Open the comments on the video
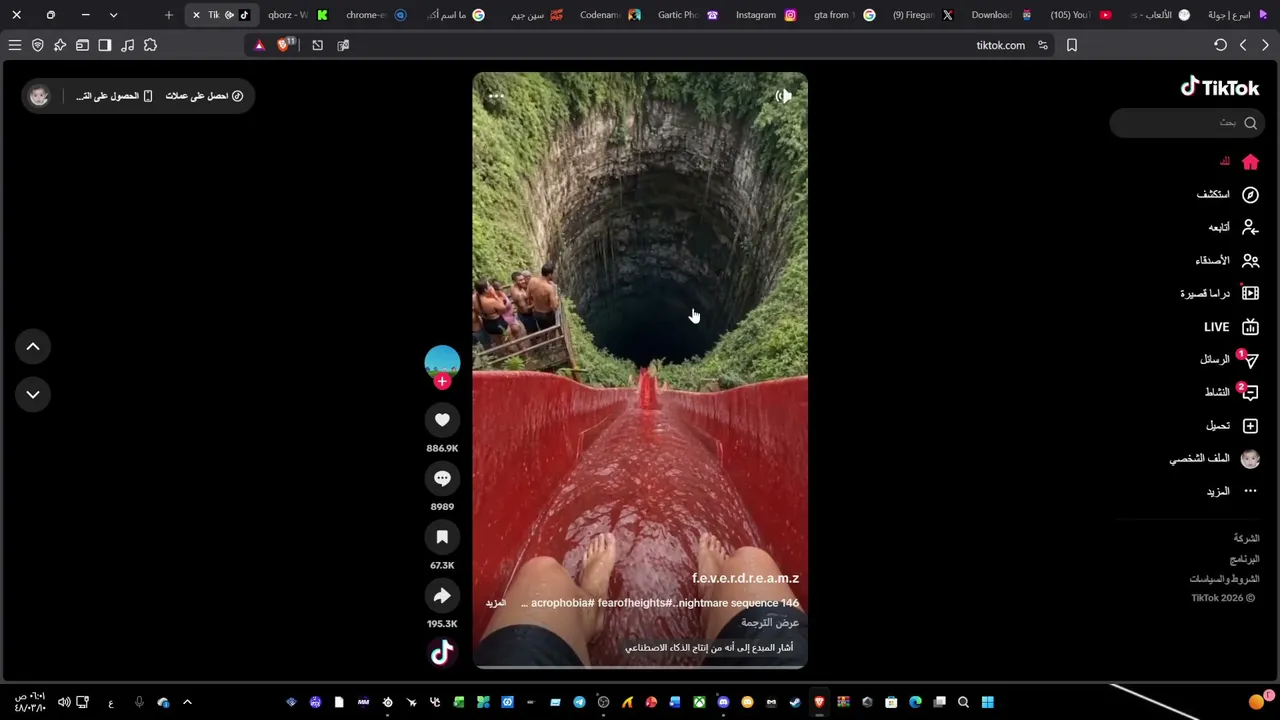This screenshot has height=720, width=1280. click(x=442, y=478)
